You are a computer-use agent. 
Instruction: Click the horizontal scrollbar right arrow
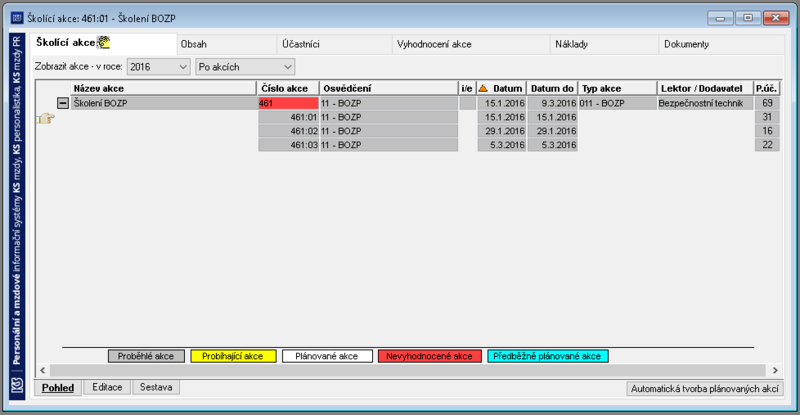point(775,371)
